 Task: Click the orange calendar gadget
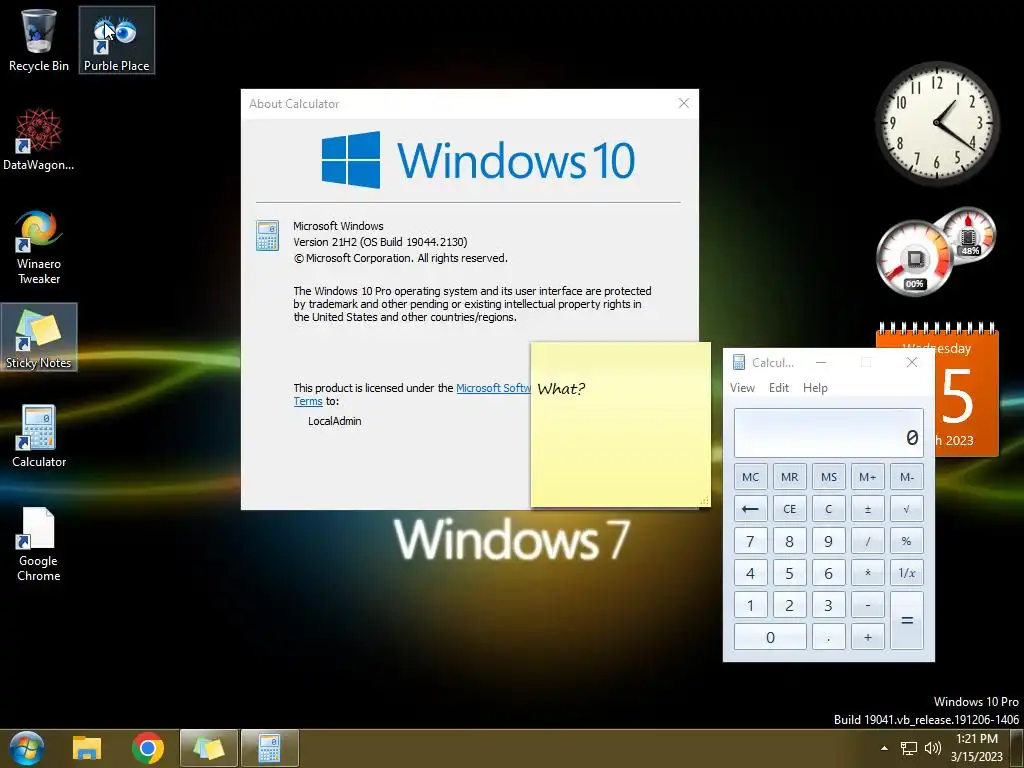[967, 389]
